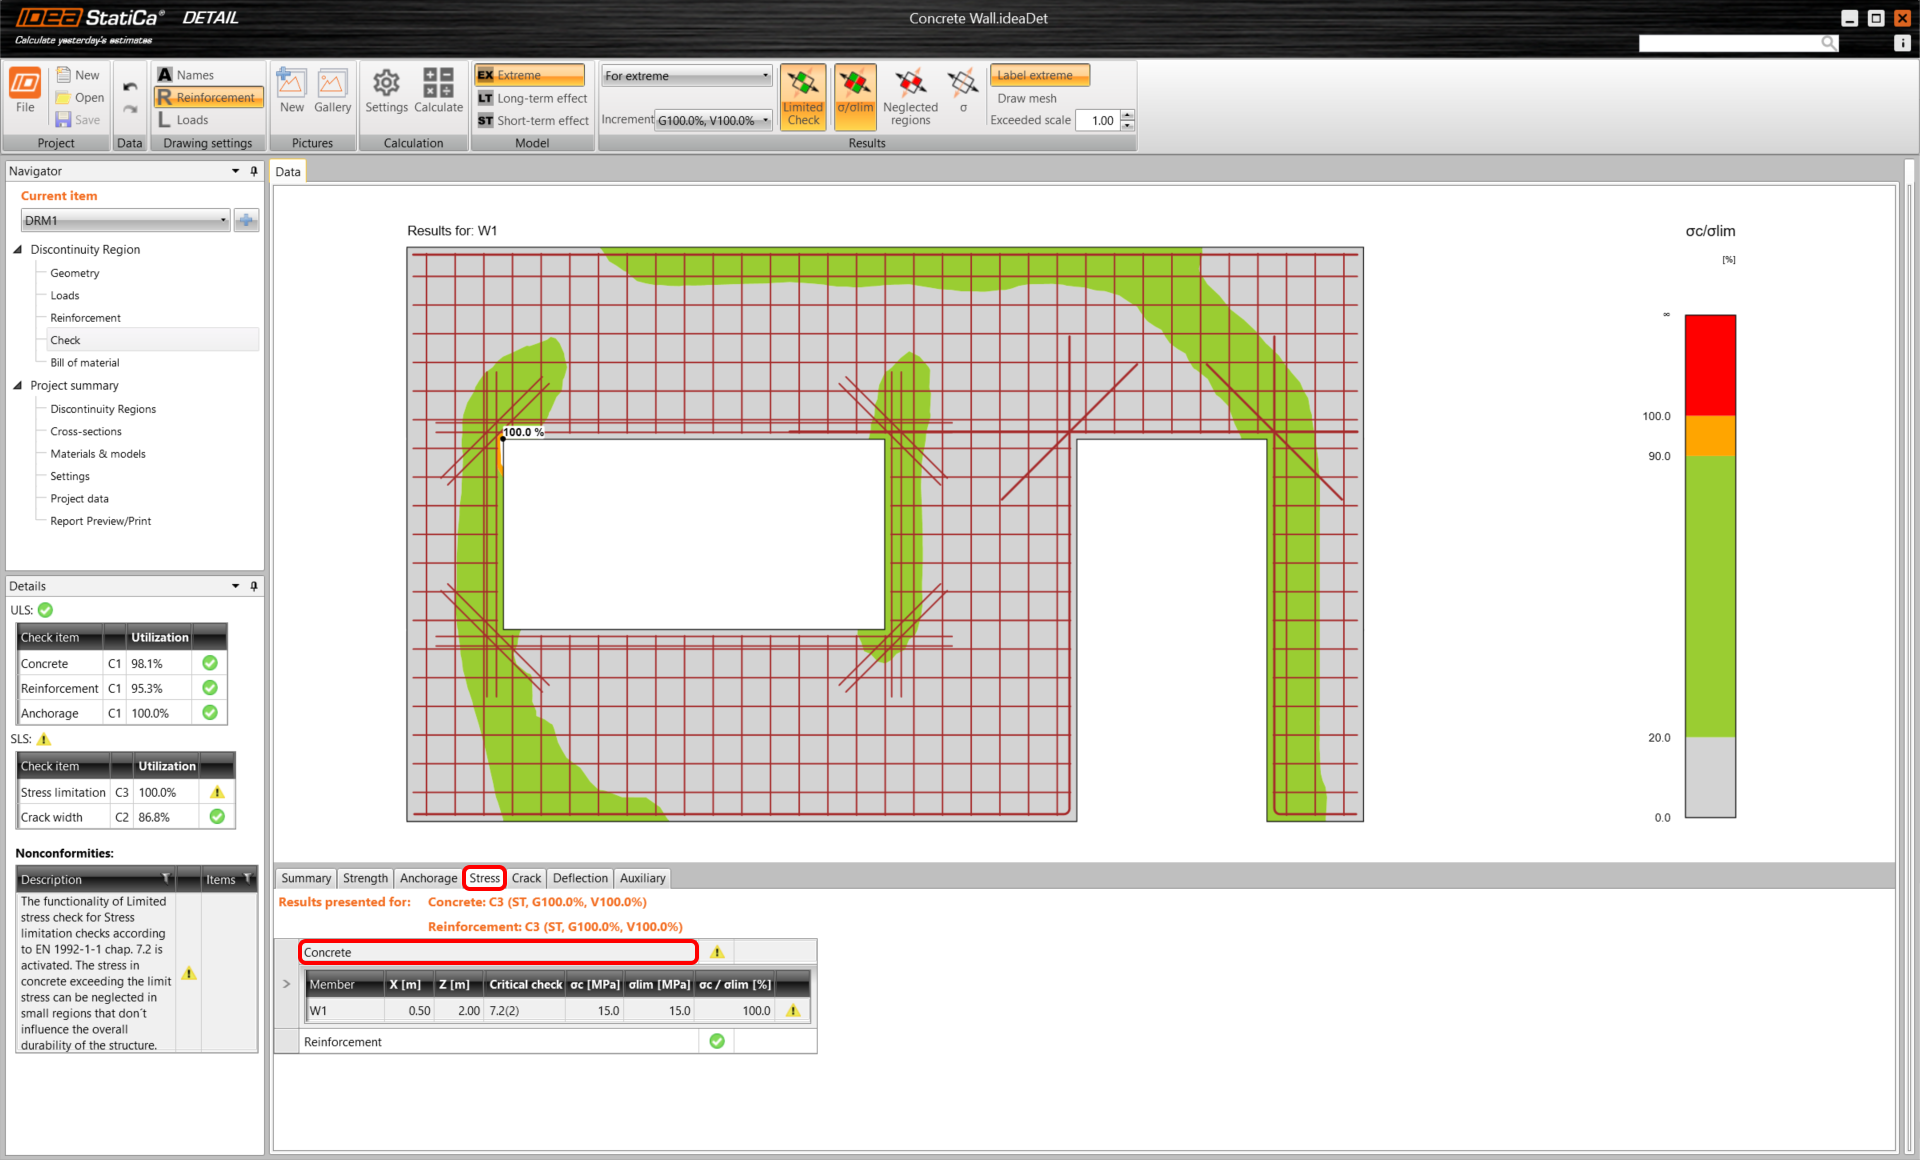This screenshot has width=1920, height=1160.
Task: Open Report Preview/Print in navigator
Action: click(100, 521)
